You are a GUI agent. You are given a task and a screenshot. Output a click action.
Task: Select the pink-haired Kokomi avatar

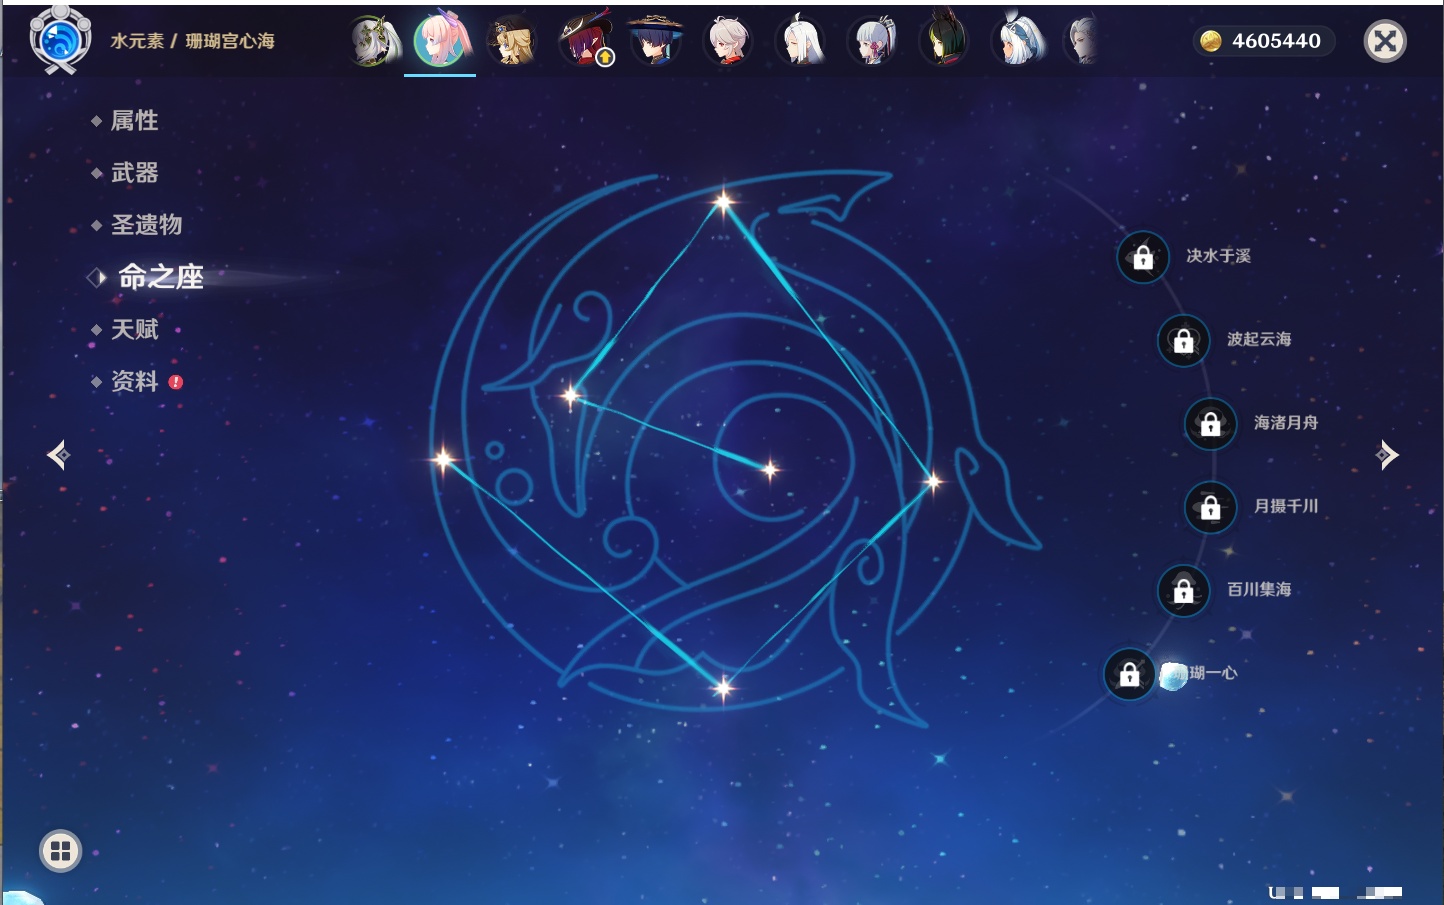tap(440, 41)
